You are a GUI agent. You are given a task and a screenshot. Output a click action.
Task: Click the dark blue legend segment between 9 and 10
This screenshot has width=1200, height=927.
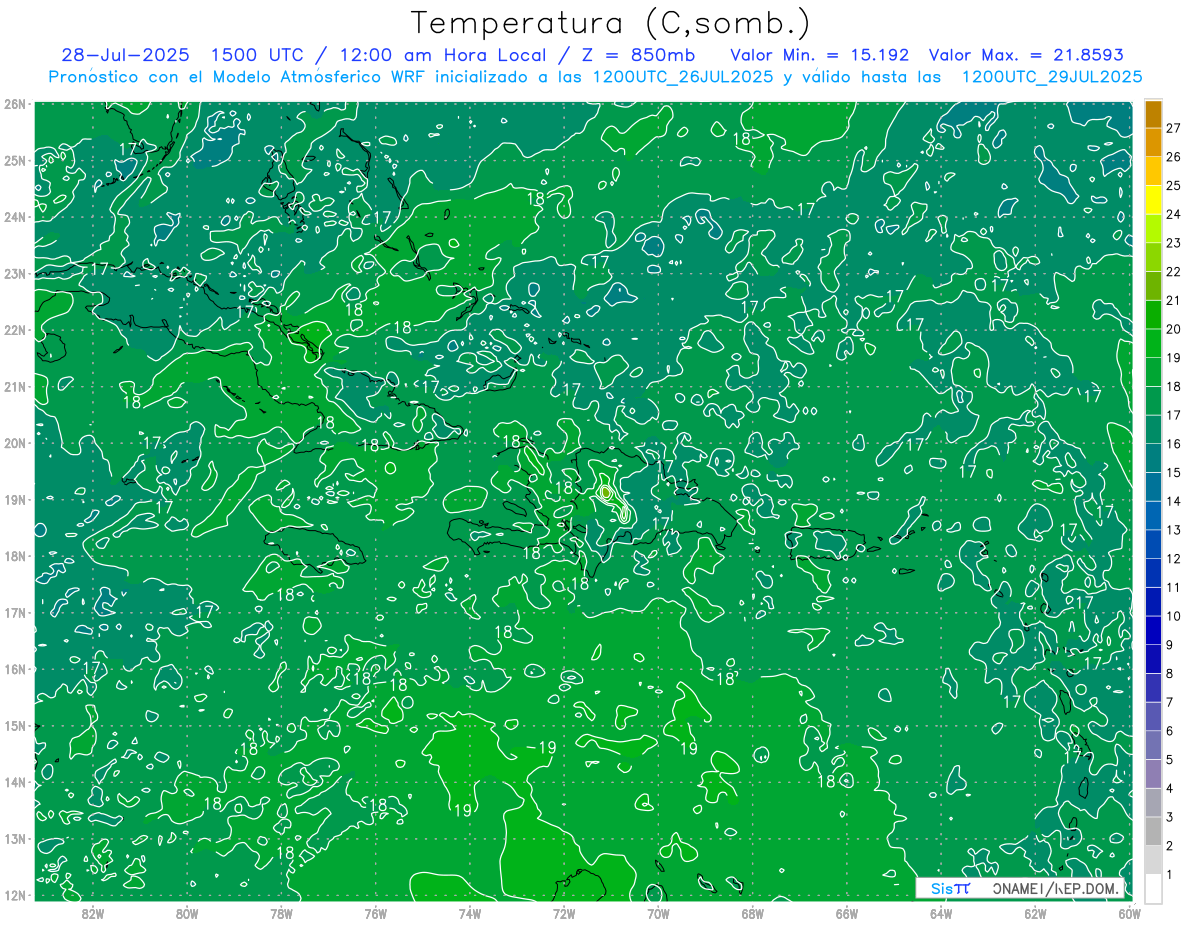(1153, 630)
